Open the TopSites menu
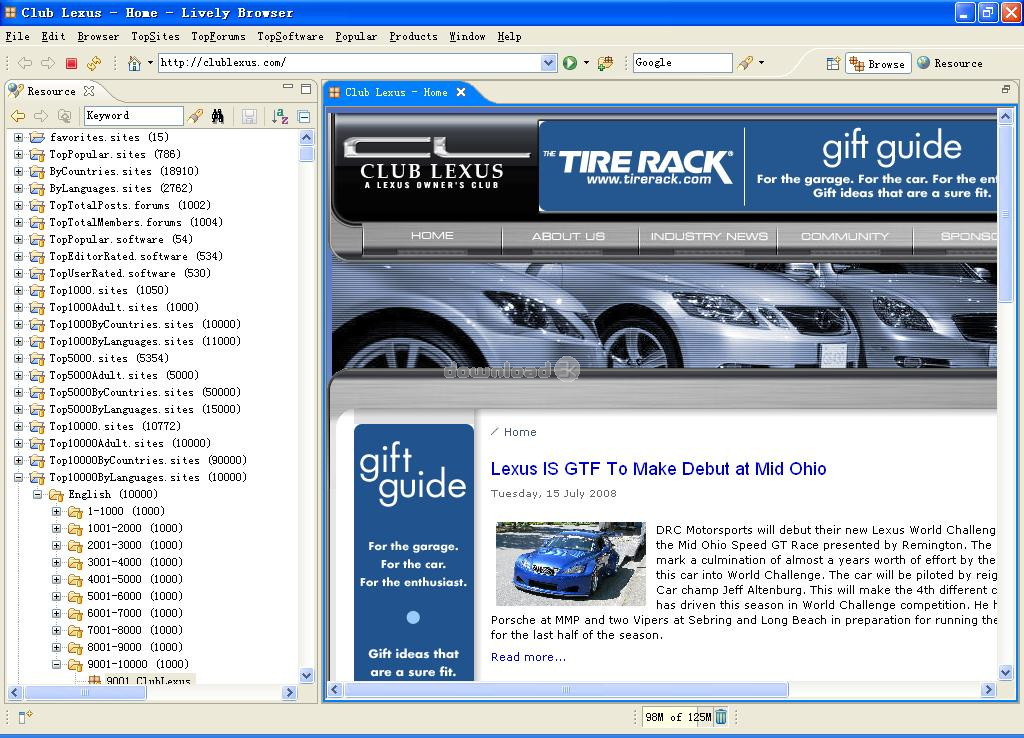1024x738 pixels. [x=155, y=37]
